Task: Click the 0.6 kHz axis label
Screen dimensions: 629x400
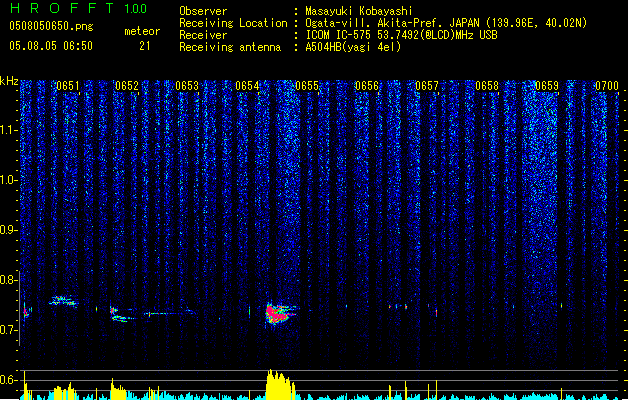Action: click(x=9, y=380)
